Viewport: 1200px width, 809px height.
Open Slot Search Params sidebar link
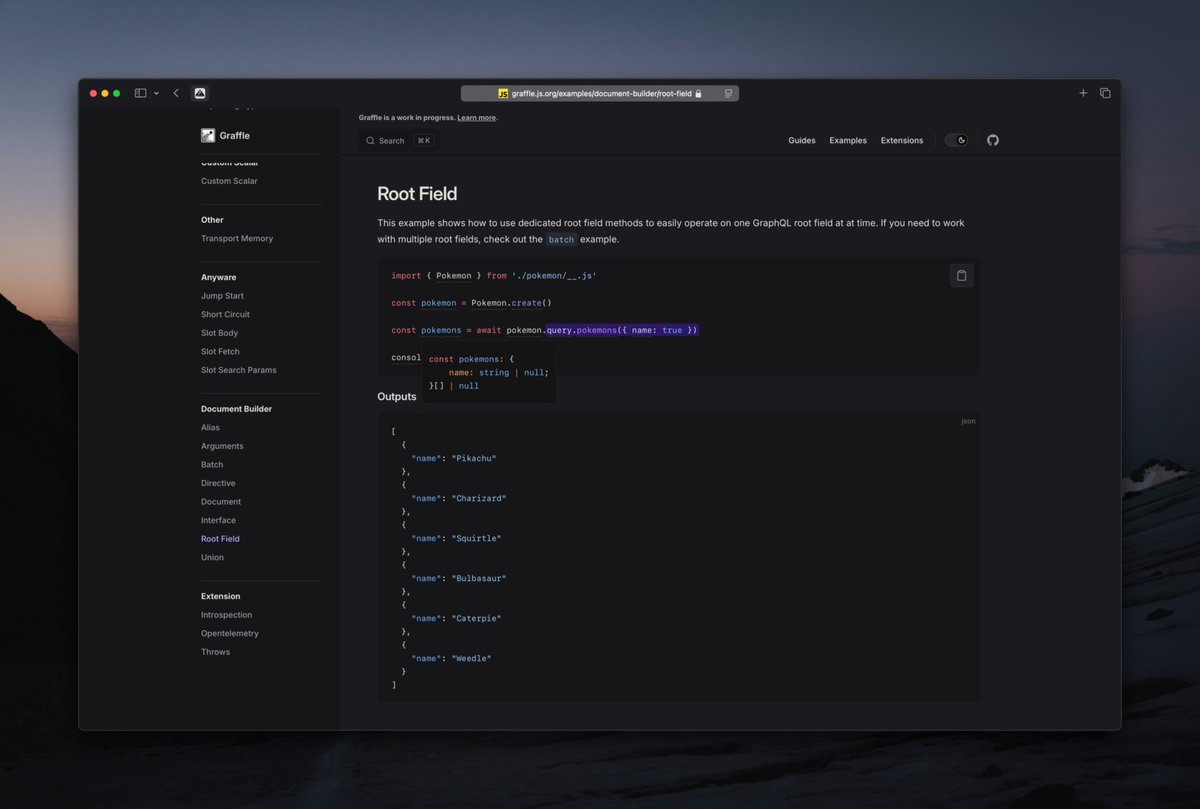point(239,370)
